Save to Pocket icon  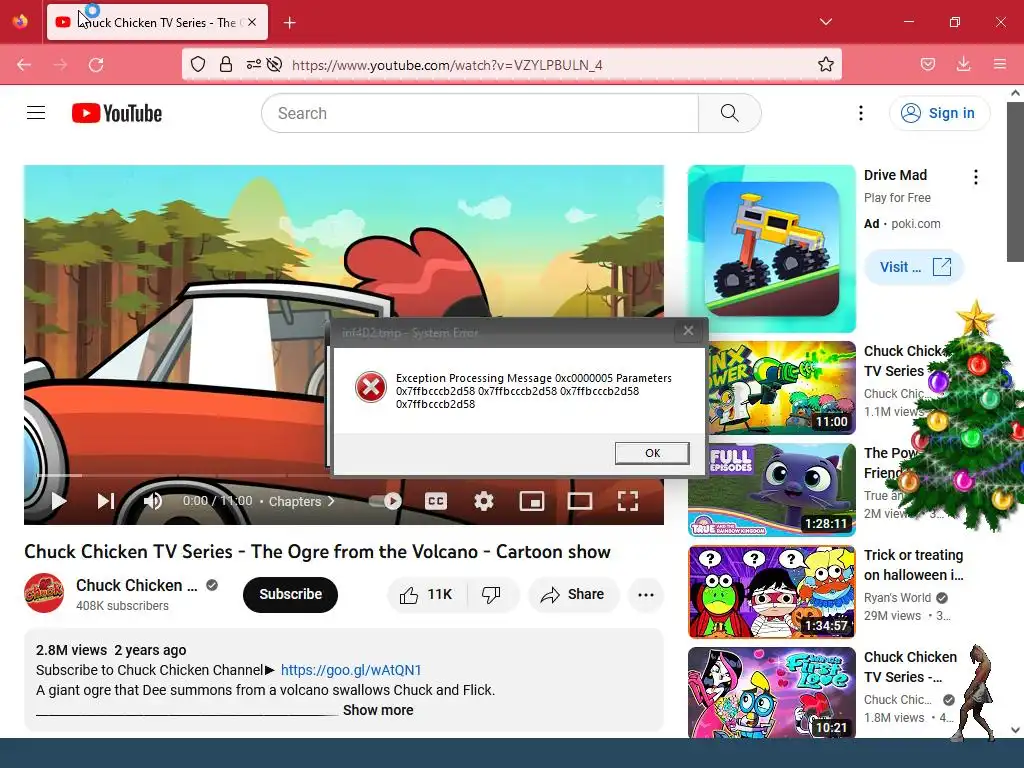pos(928,65)
